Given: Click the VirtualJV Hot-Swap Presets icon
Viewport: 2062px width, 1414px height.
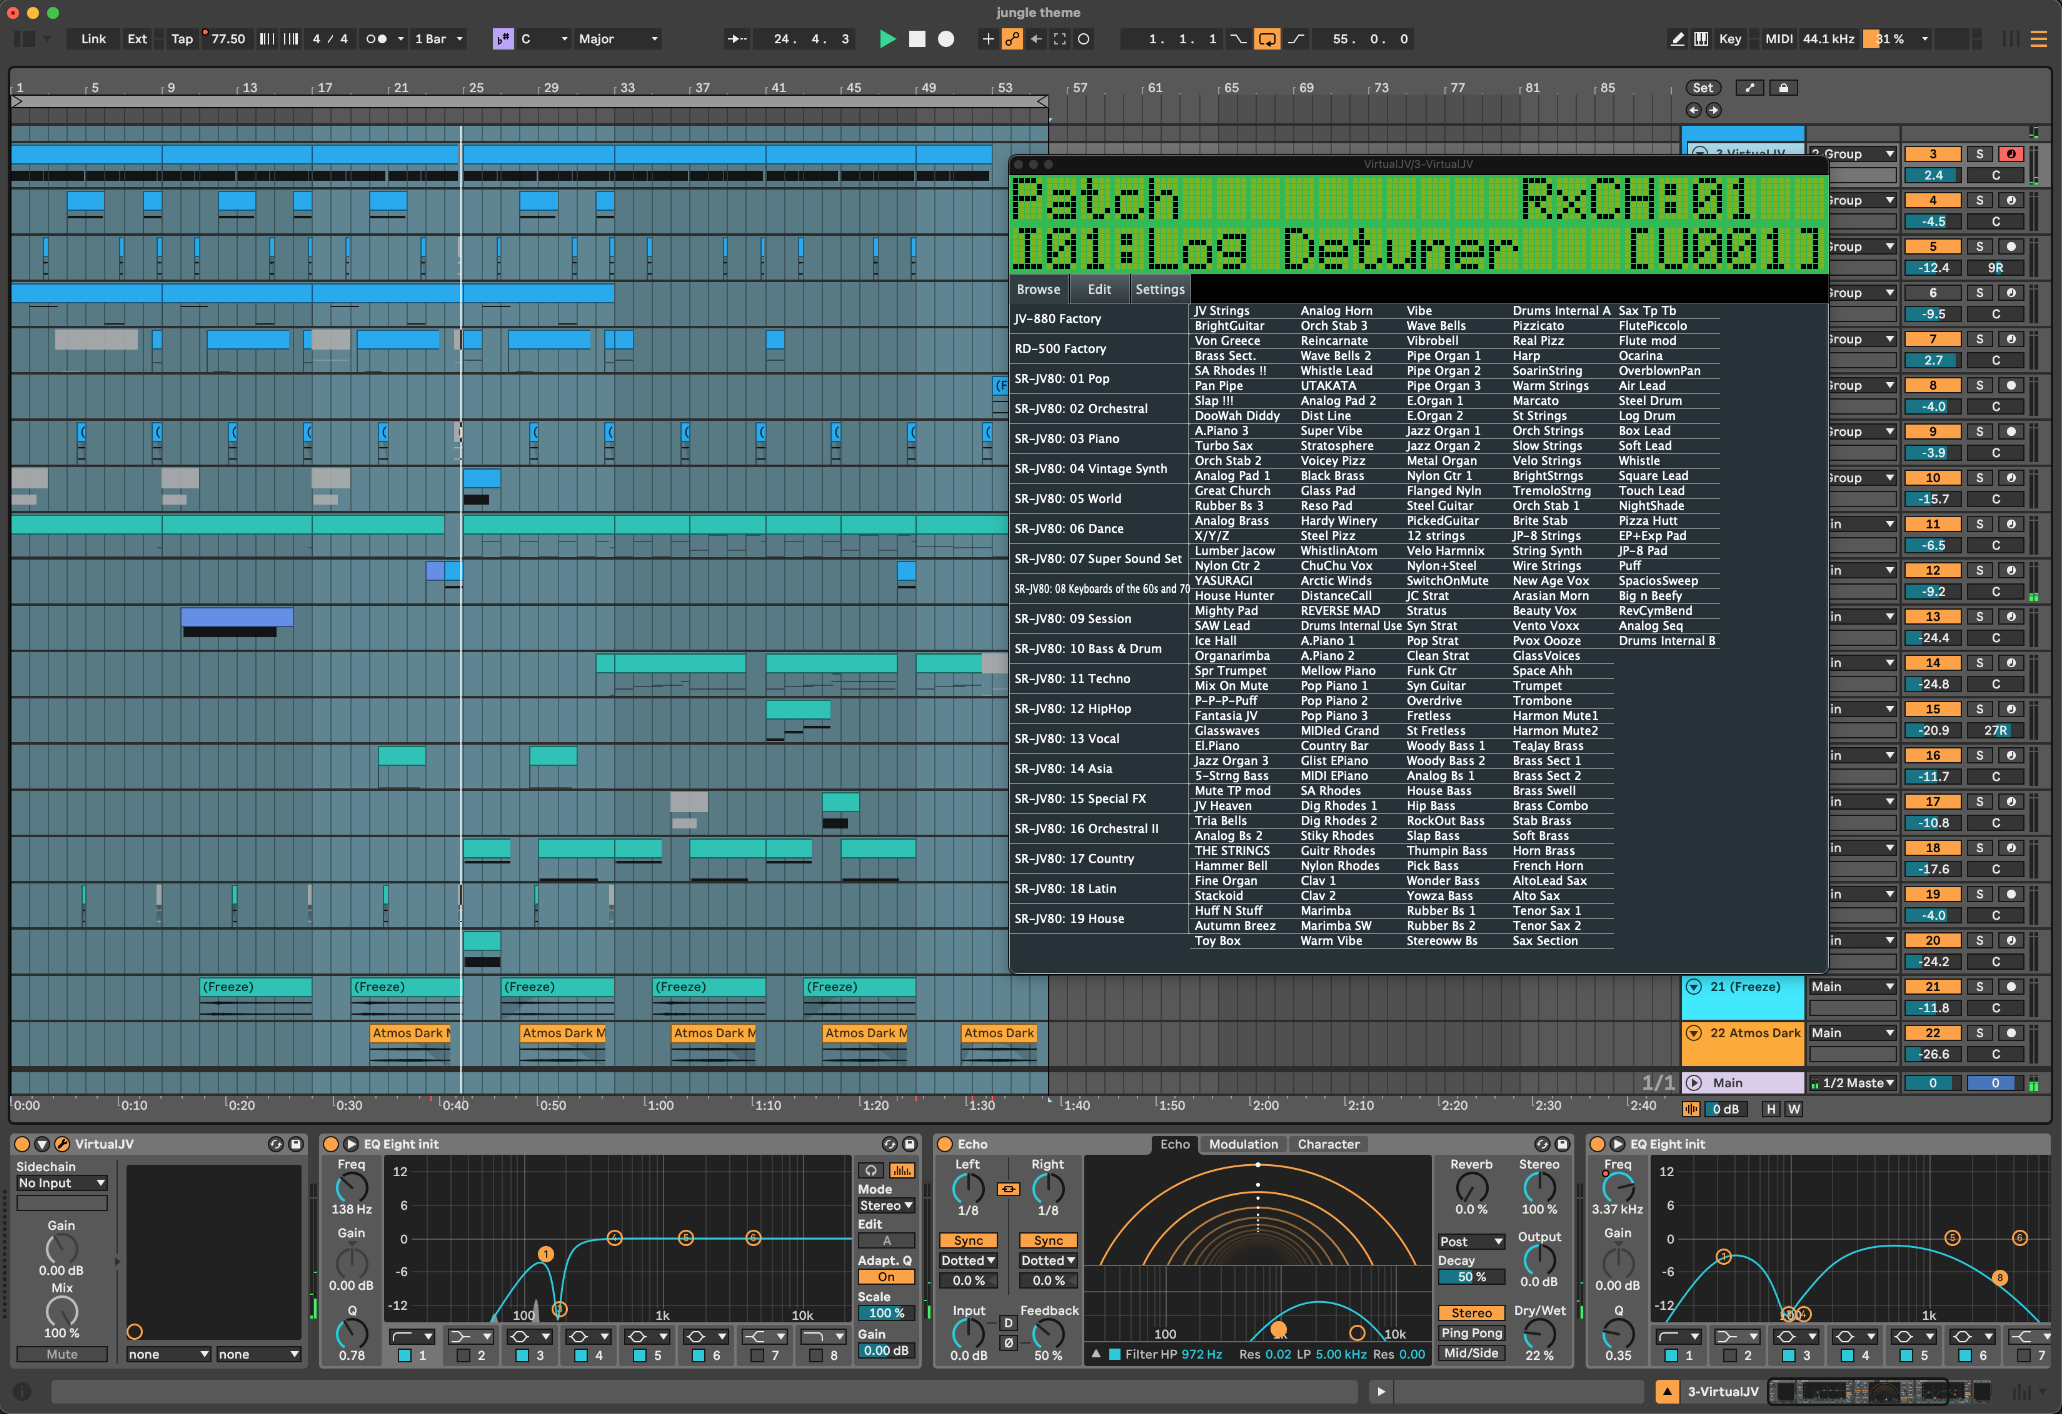Looking at the screenshot, I should [276, 1144].
